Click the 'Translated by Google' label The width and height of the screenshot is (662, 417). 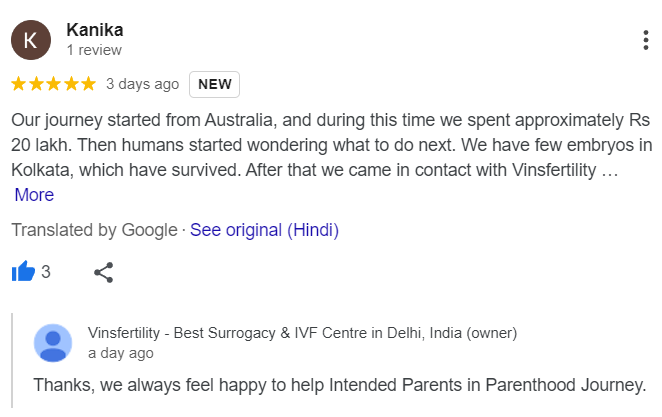click(x=94, y=230)
